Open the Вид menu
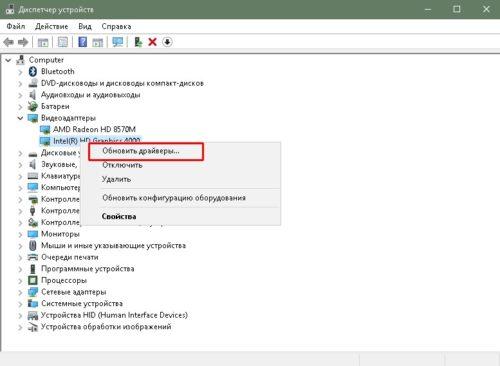Image resolution: width=500 pixels, height=366 pixels. (x=85, y=26)
